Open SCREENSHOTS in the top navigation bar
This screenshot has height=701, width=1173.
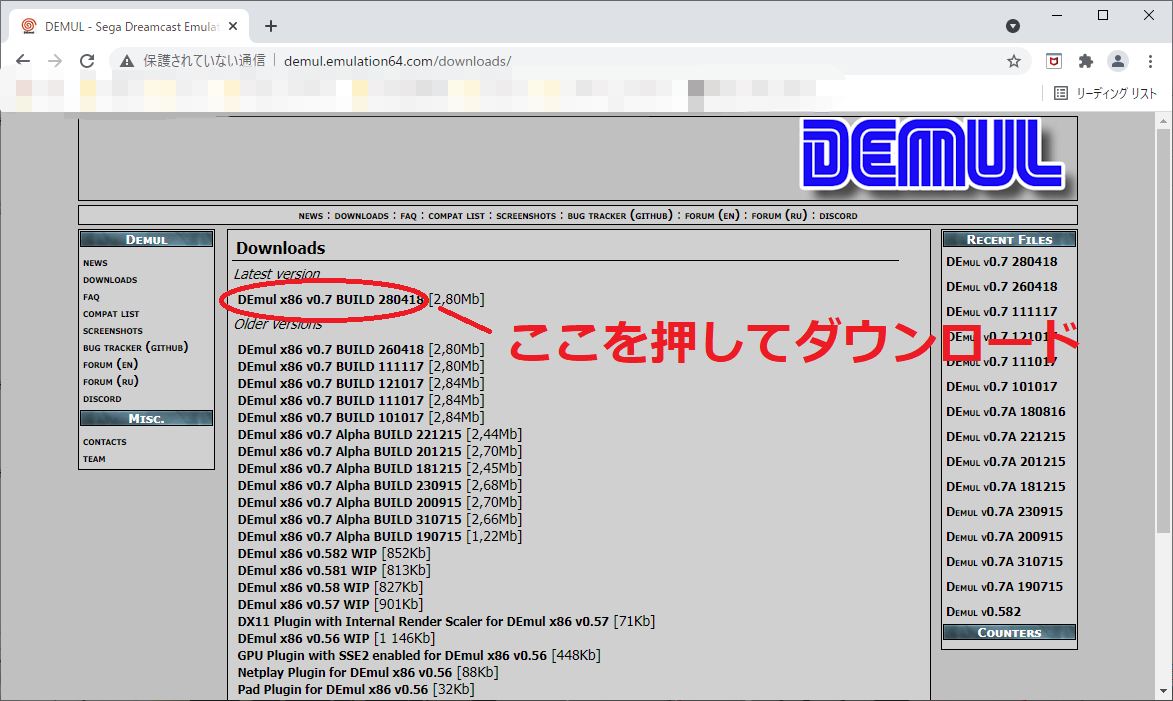coord(526,215)
